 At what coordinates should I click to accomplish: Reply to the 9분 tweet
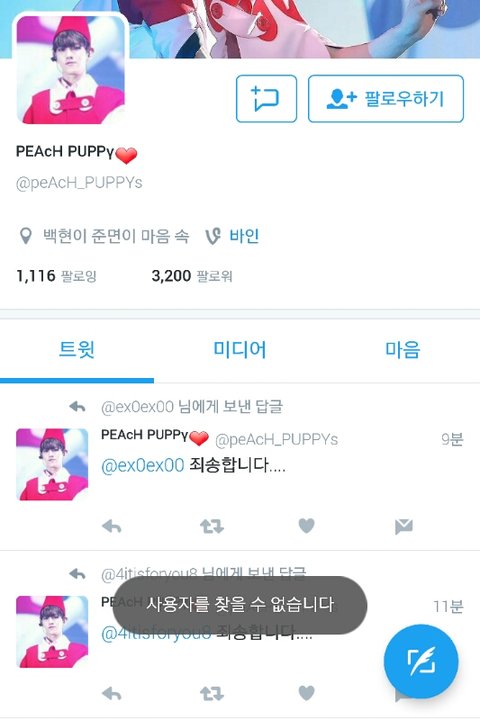pos(112,526)
